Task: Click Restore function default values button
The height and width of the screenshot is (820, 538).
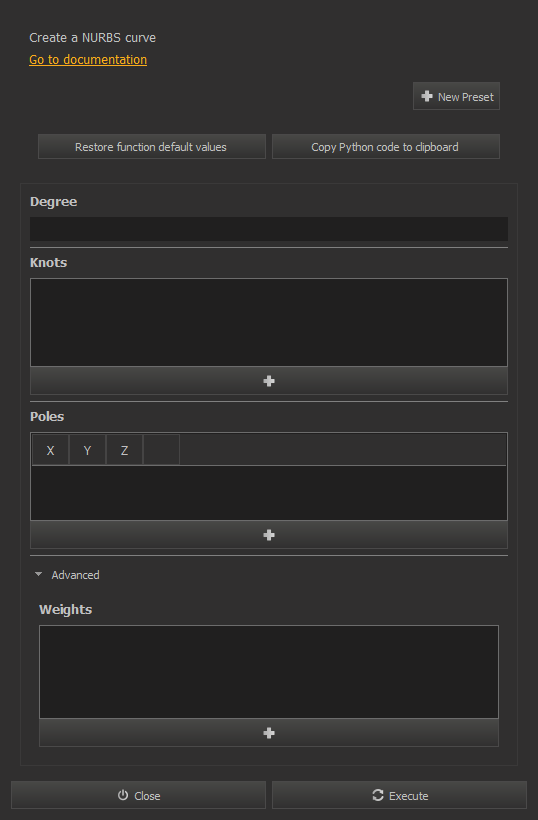Action: (152, 146)
